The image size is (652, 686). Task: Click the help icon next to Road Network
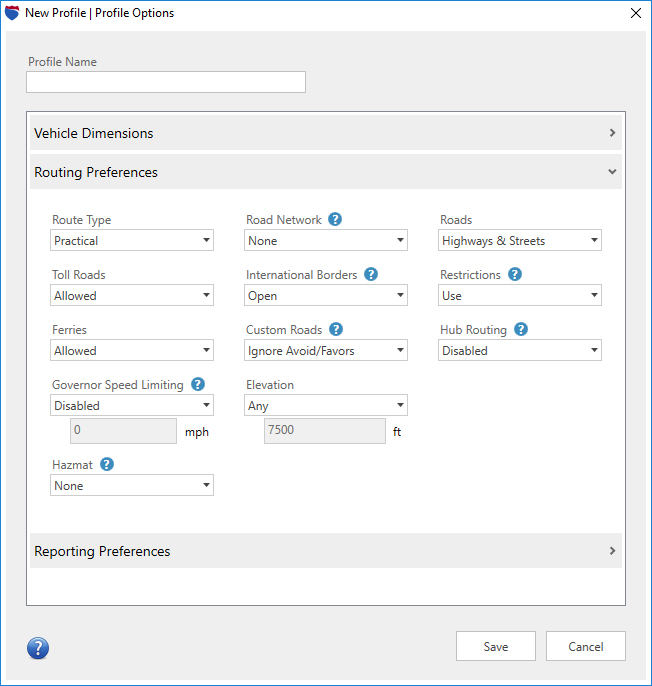click(335, 219)
